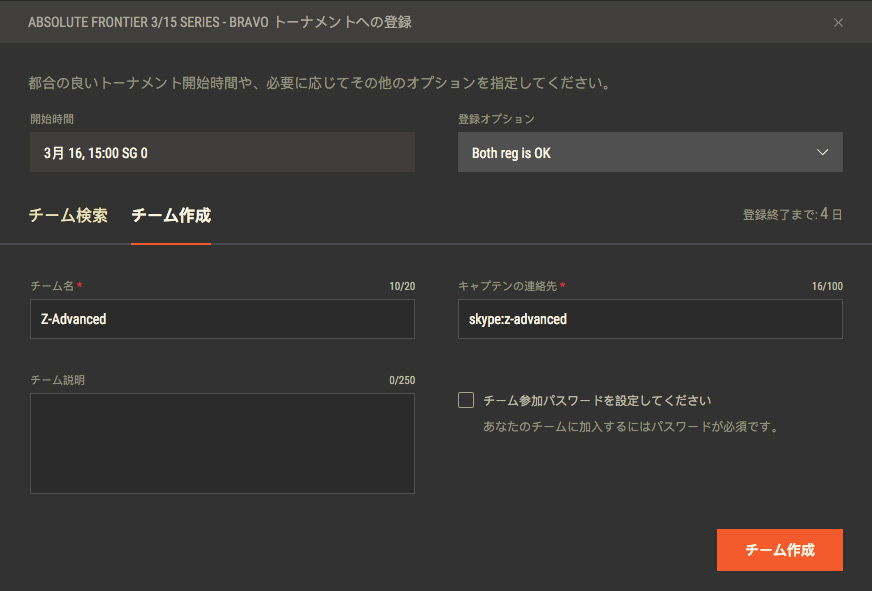Close the tournament registration dialog
872x591 pixels.
(838, 22)
